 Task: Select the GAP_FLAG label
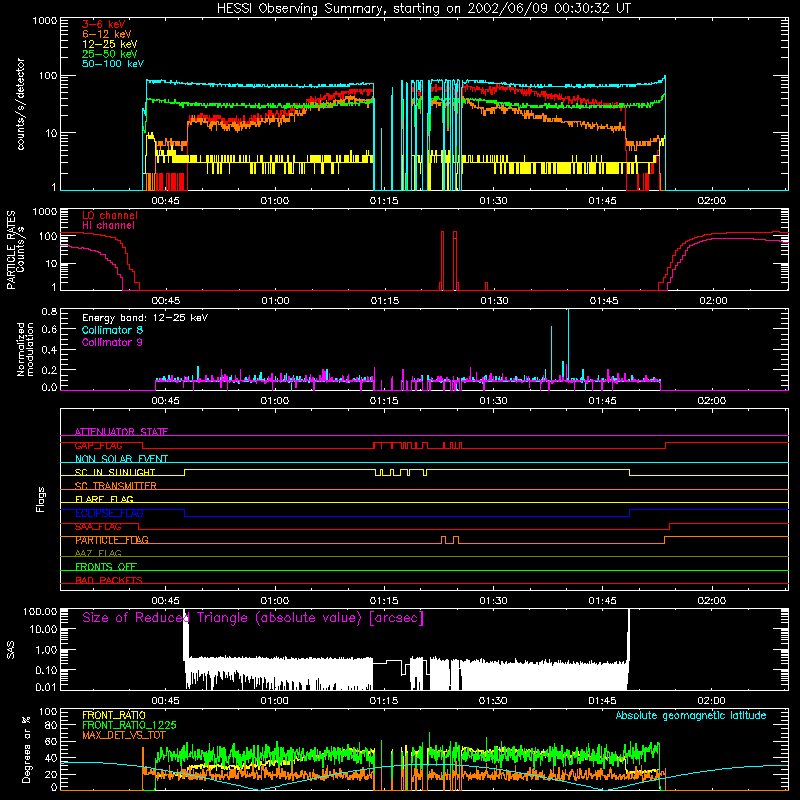point(98,445)
